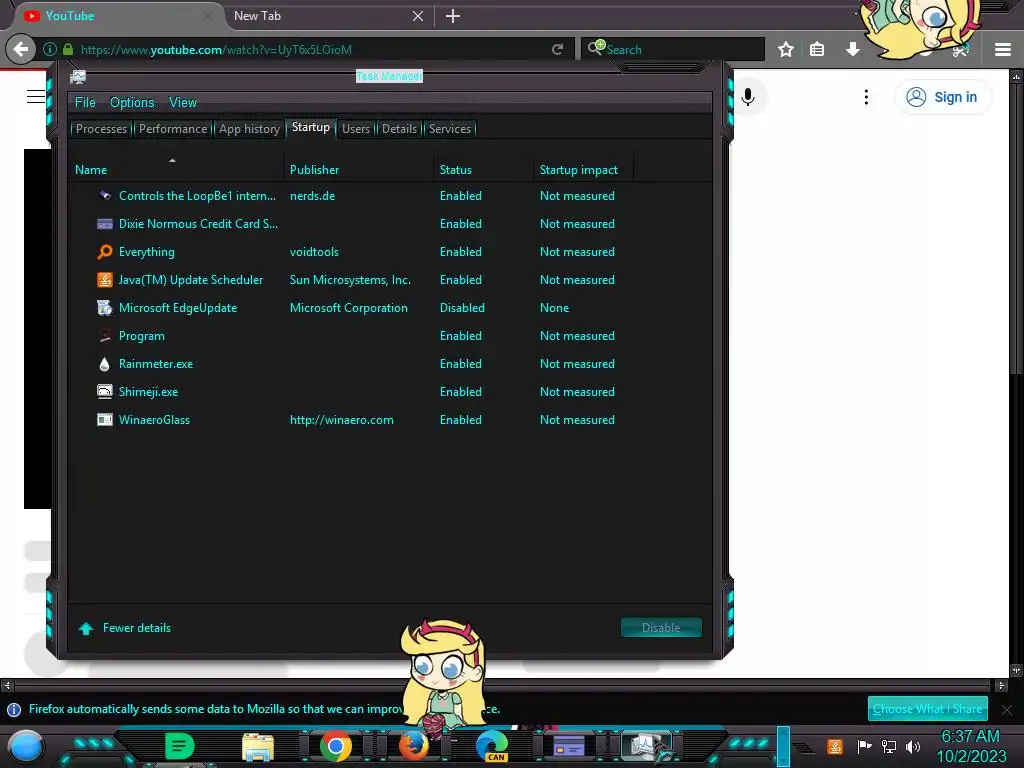Viewport: 1024px width, 768px height.
Task: Click the page's right vertical scrollbar
Action: pos(1016,372)
